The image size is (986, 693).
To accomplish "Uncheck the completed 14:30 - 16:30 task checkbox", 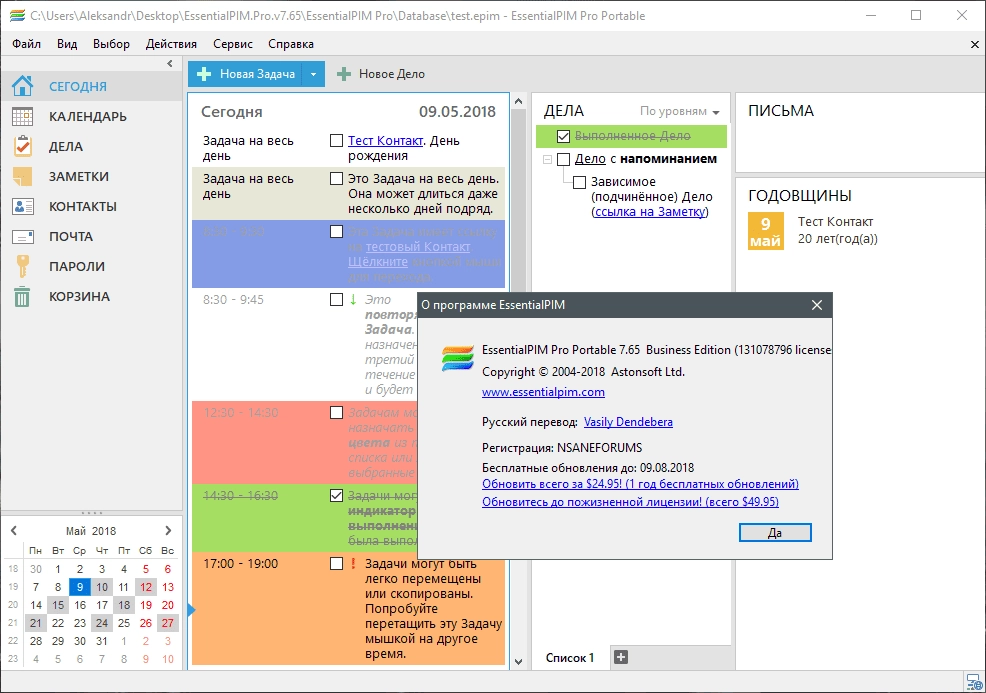I will pyautogui.click(x=336, y=496).
